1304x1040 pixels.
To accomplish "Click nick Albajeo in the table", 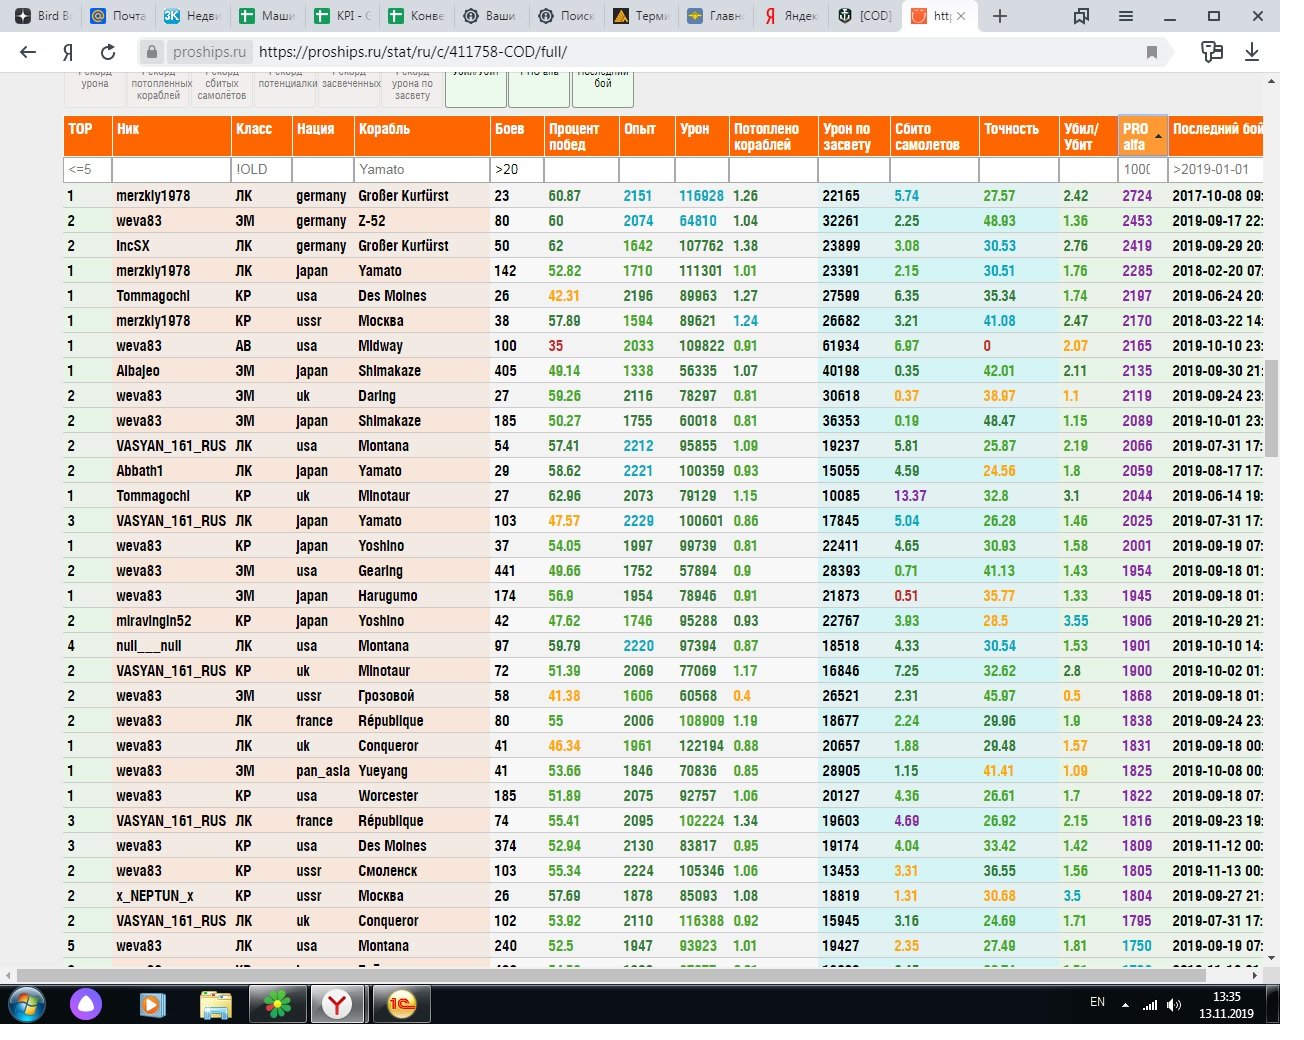I will point(138,371).
